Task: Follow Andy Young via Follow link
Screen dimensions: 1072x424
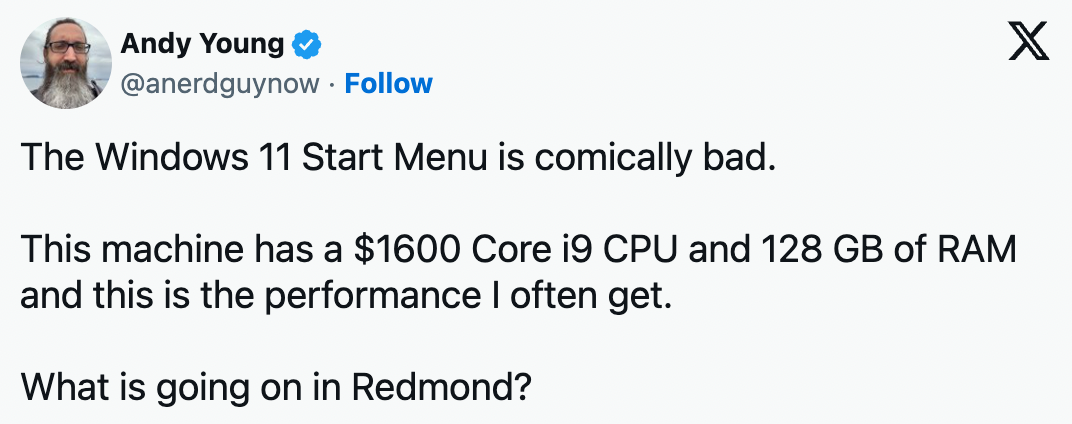Action: (x=388, y=84)
